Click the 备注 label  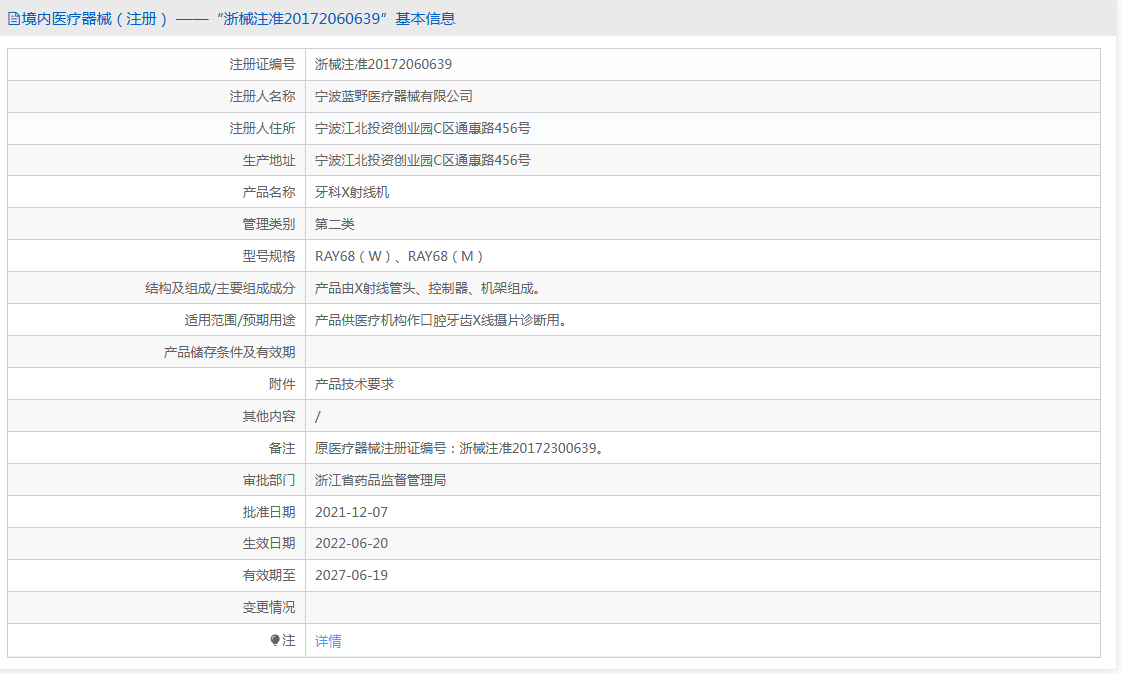282,449
